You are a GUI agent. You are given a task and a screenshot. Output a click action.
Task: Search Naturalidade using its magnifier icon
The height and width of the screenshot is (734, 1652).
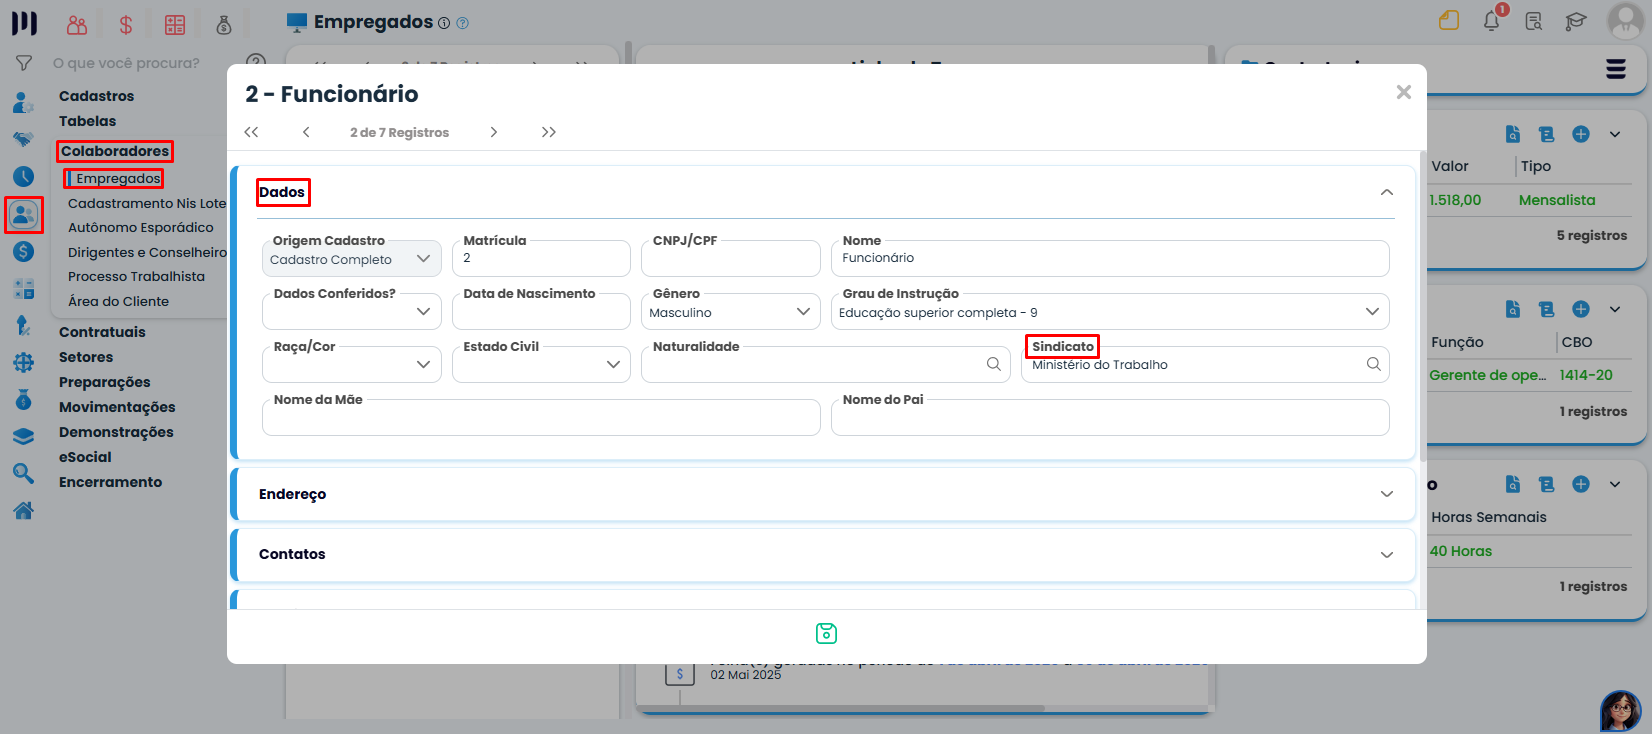(993, 364)
